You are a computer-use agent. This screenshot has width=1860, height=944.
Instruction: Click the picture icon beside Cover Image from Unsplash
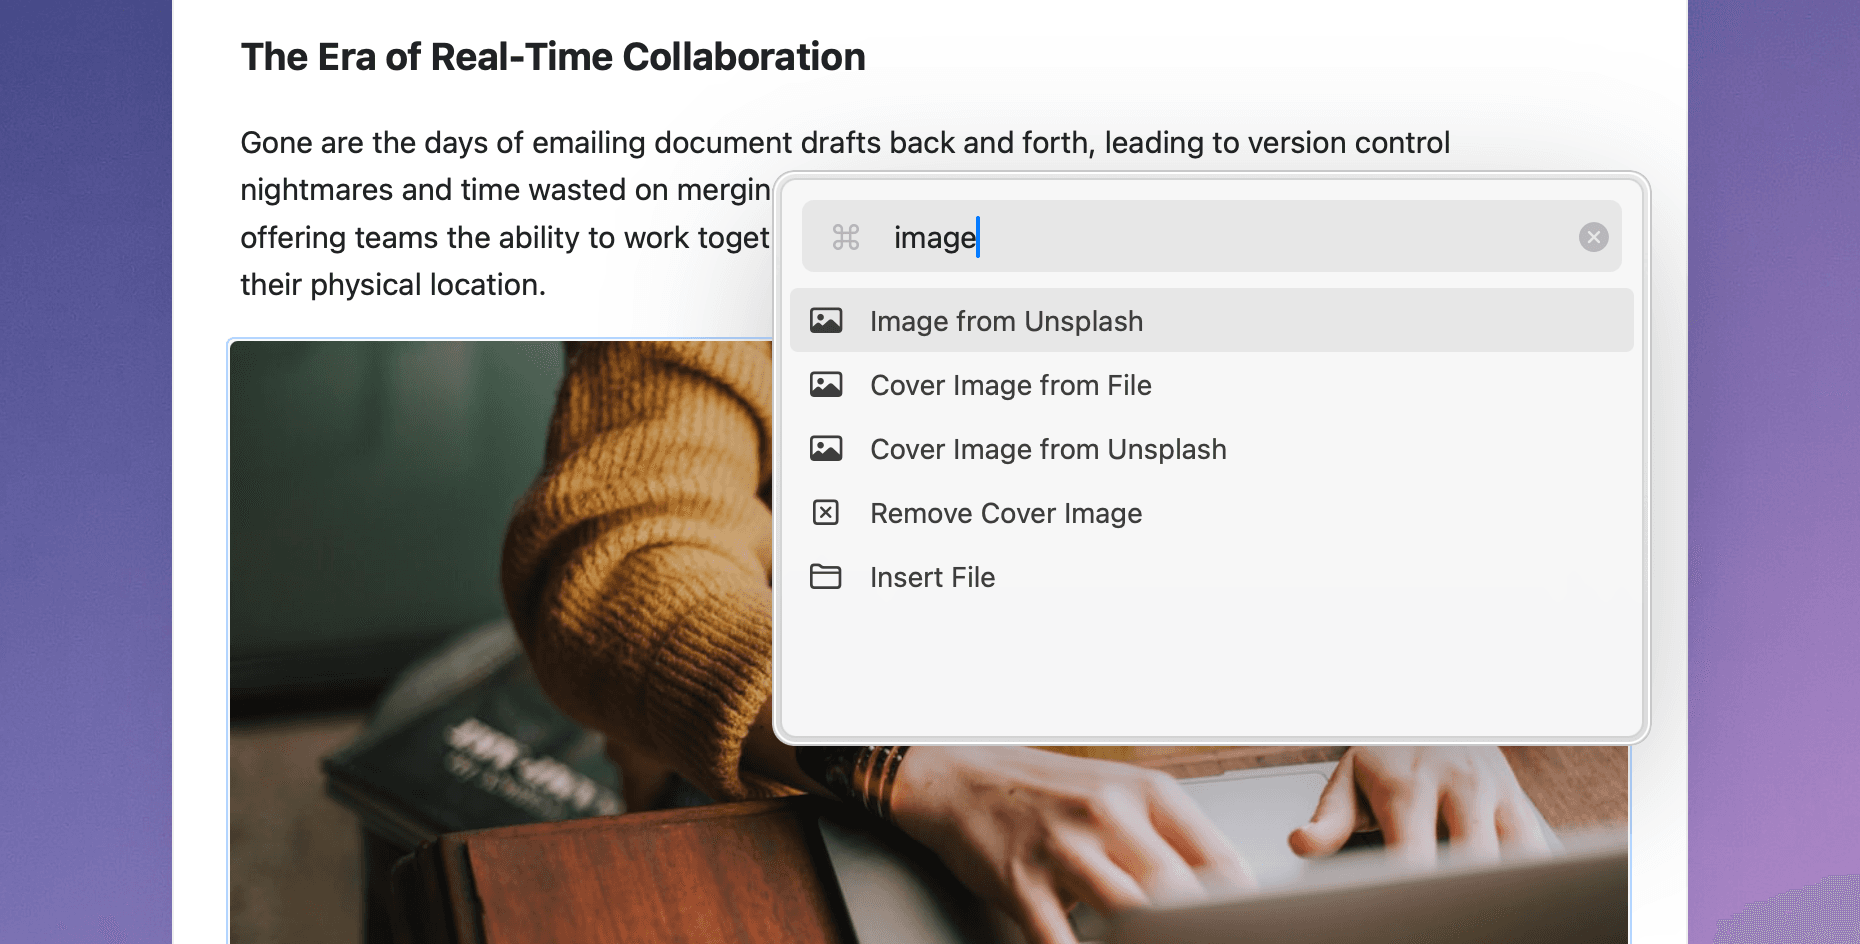[x=826, y=448]
